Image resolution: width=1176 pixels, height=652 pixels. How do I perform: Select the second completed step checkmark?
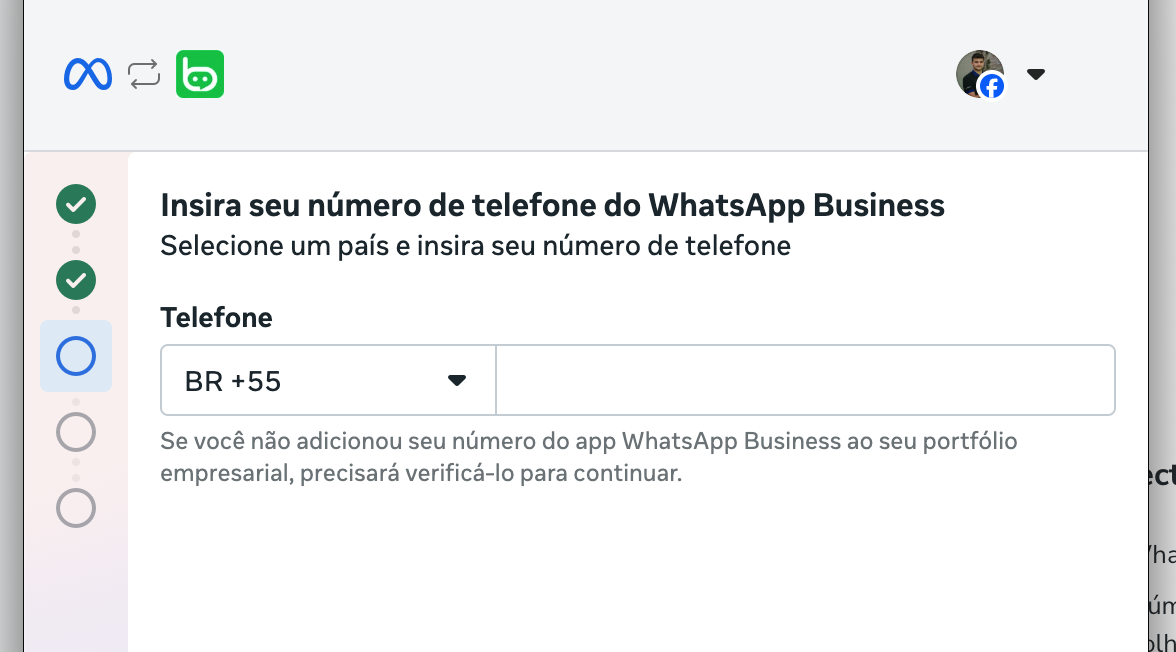tap(76, 280)
